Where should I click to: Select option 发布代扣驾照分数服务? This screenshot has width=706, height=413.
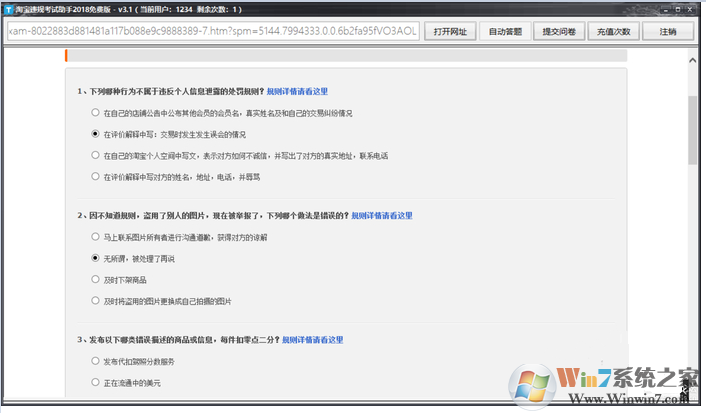(95, 361)
